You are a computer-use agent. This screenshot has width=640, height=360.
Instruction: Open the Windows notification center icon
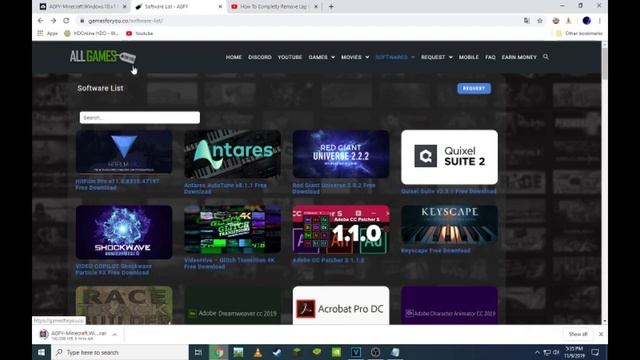[x=595, y=352]
